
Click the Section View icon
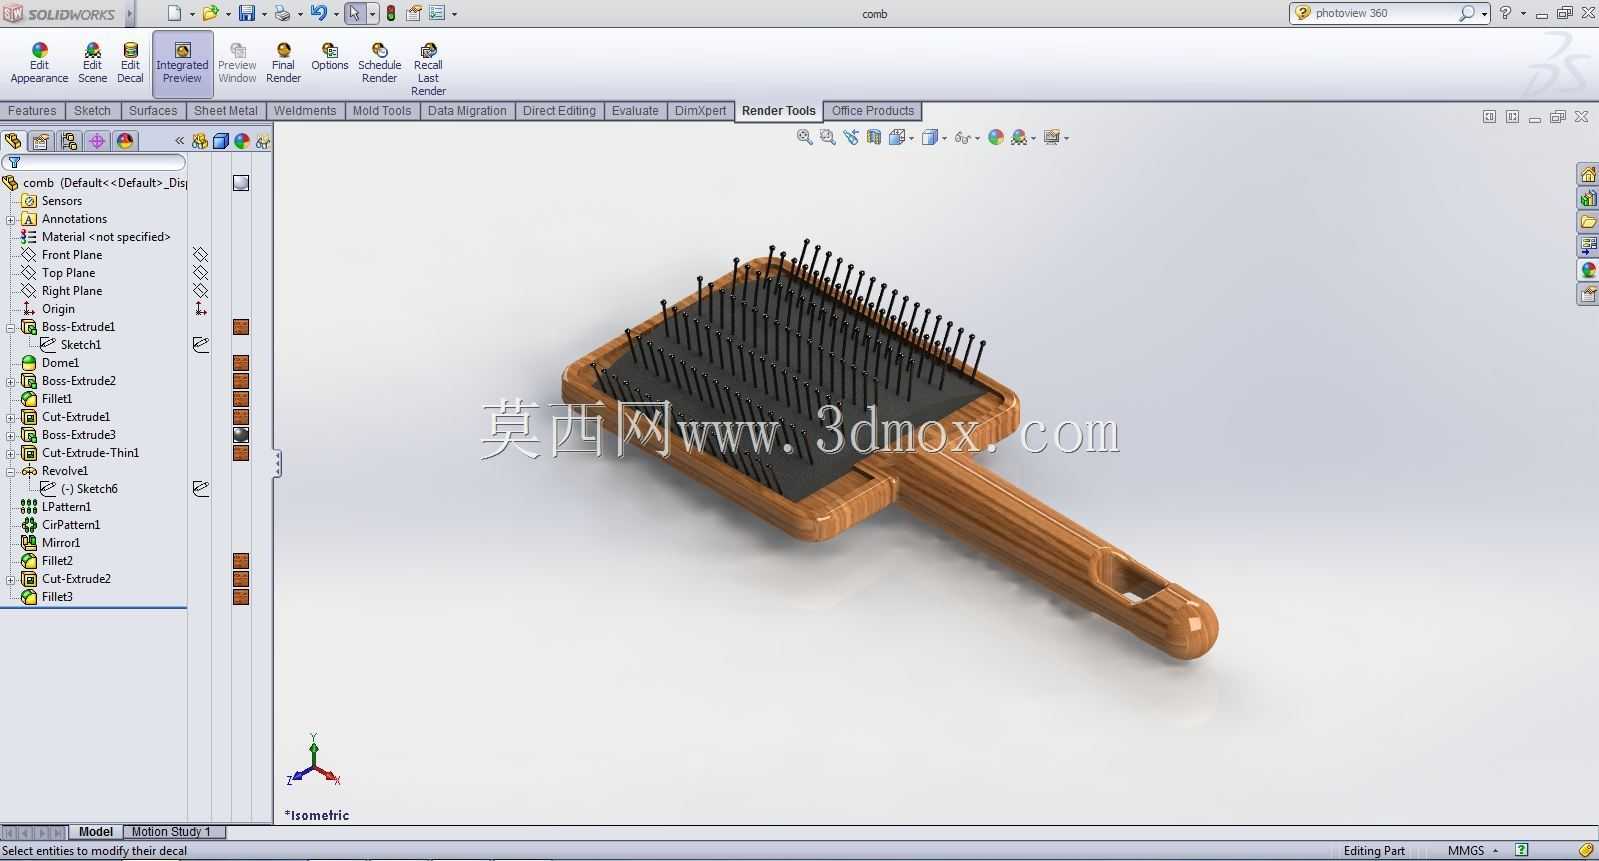[x=874, y=138]
